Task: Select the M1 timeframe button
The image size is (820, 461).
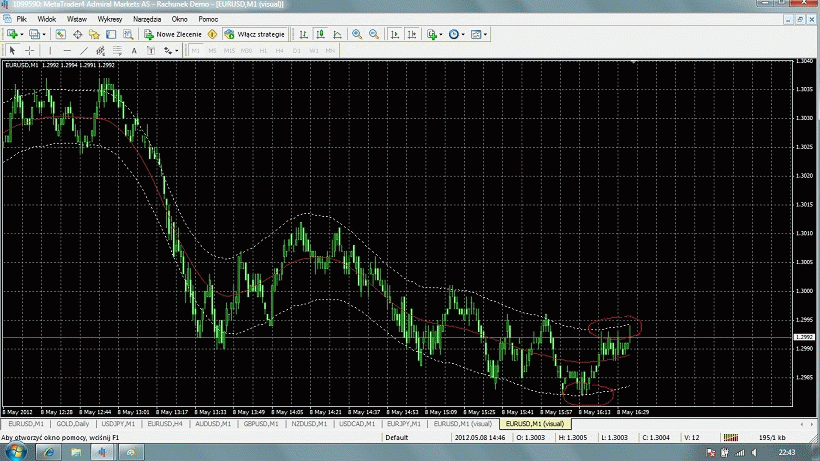Action: pyautogui.click(x=196, y=51)
